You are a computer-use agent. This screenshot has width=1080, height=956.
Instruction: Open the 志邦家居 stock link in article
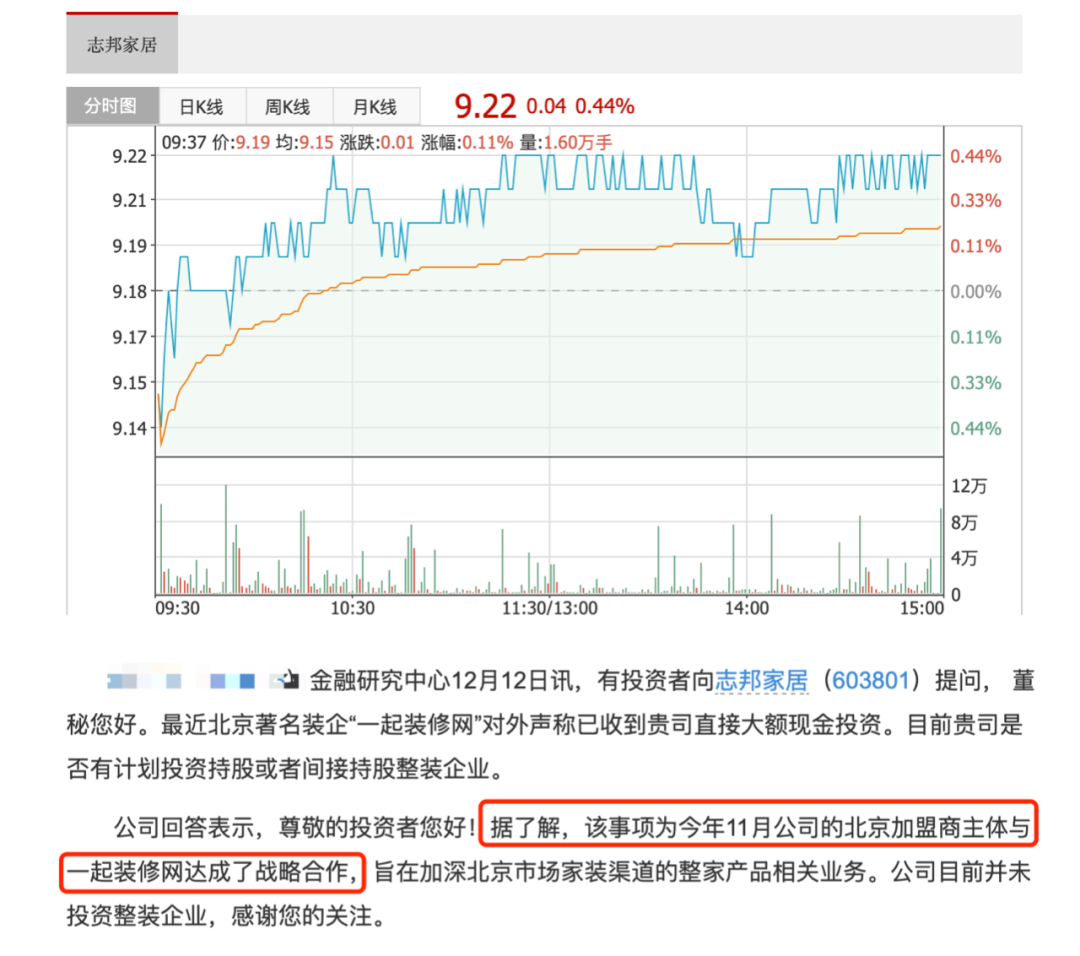point(761,681)
